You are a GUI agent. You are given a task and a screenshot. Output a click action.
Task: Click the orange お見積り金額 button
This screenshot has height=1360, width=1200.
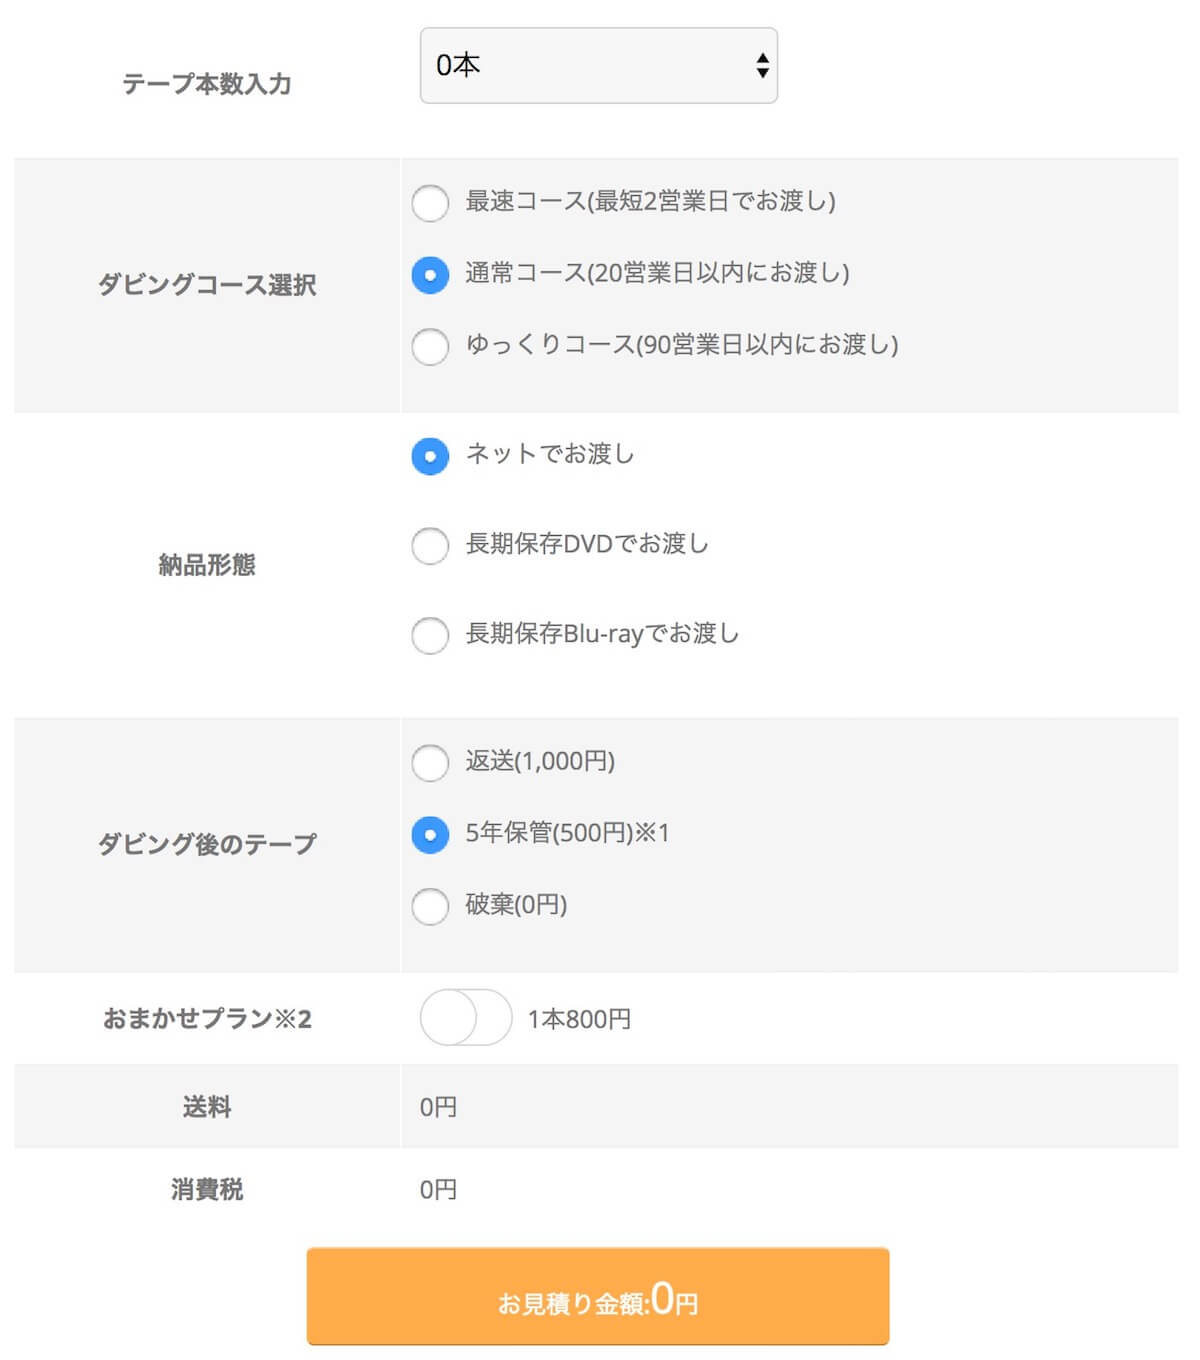click(x=597, y=1296)
